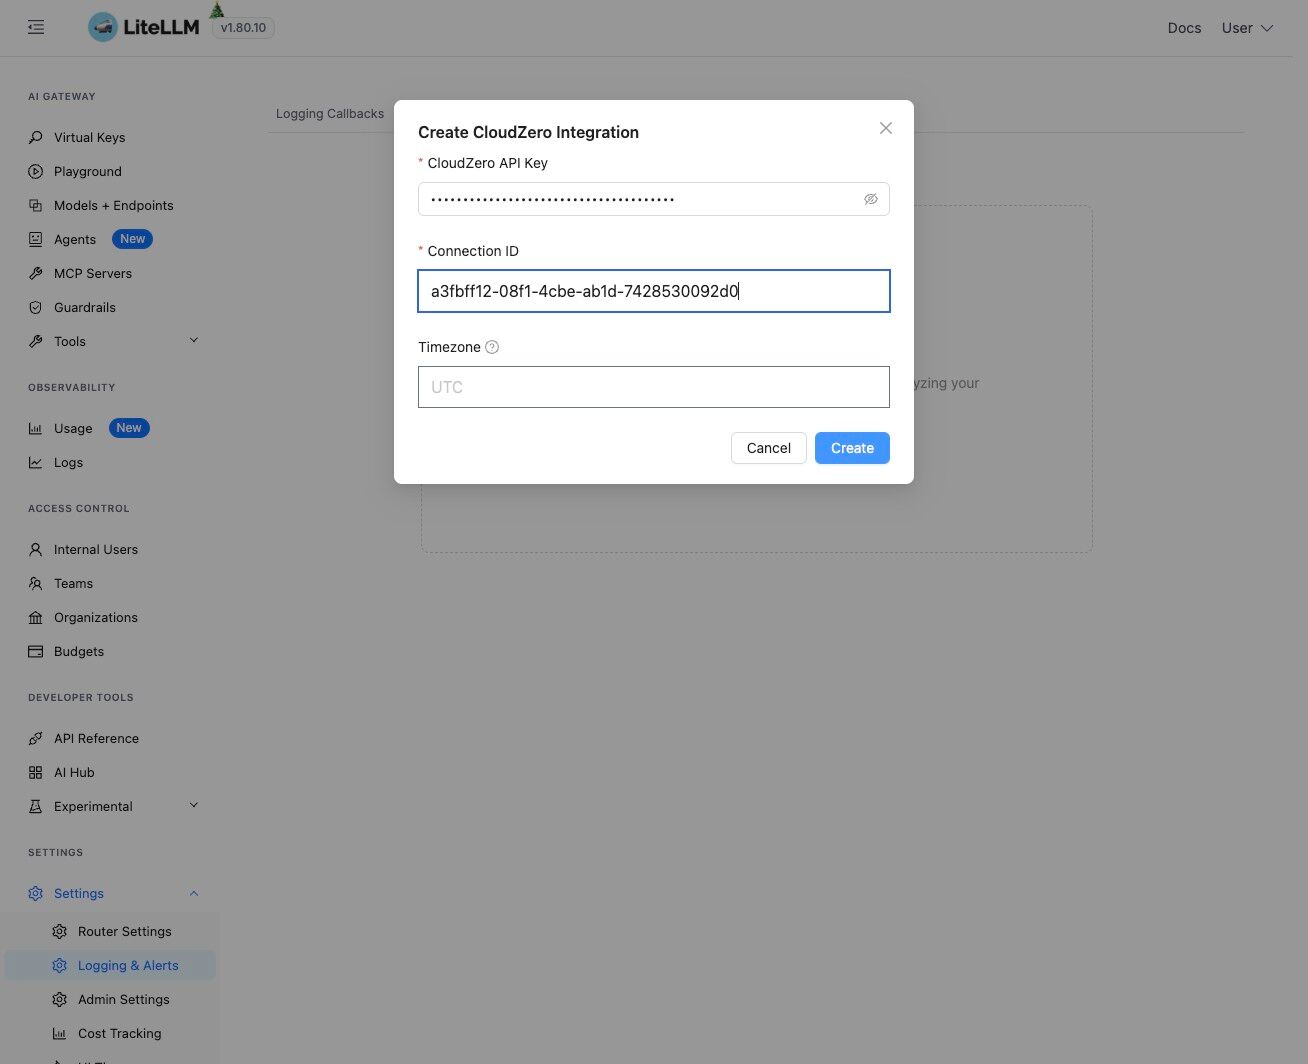
Task: Switch to the Logging Callbacks tab
Action: pos(330,114)
